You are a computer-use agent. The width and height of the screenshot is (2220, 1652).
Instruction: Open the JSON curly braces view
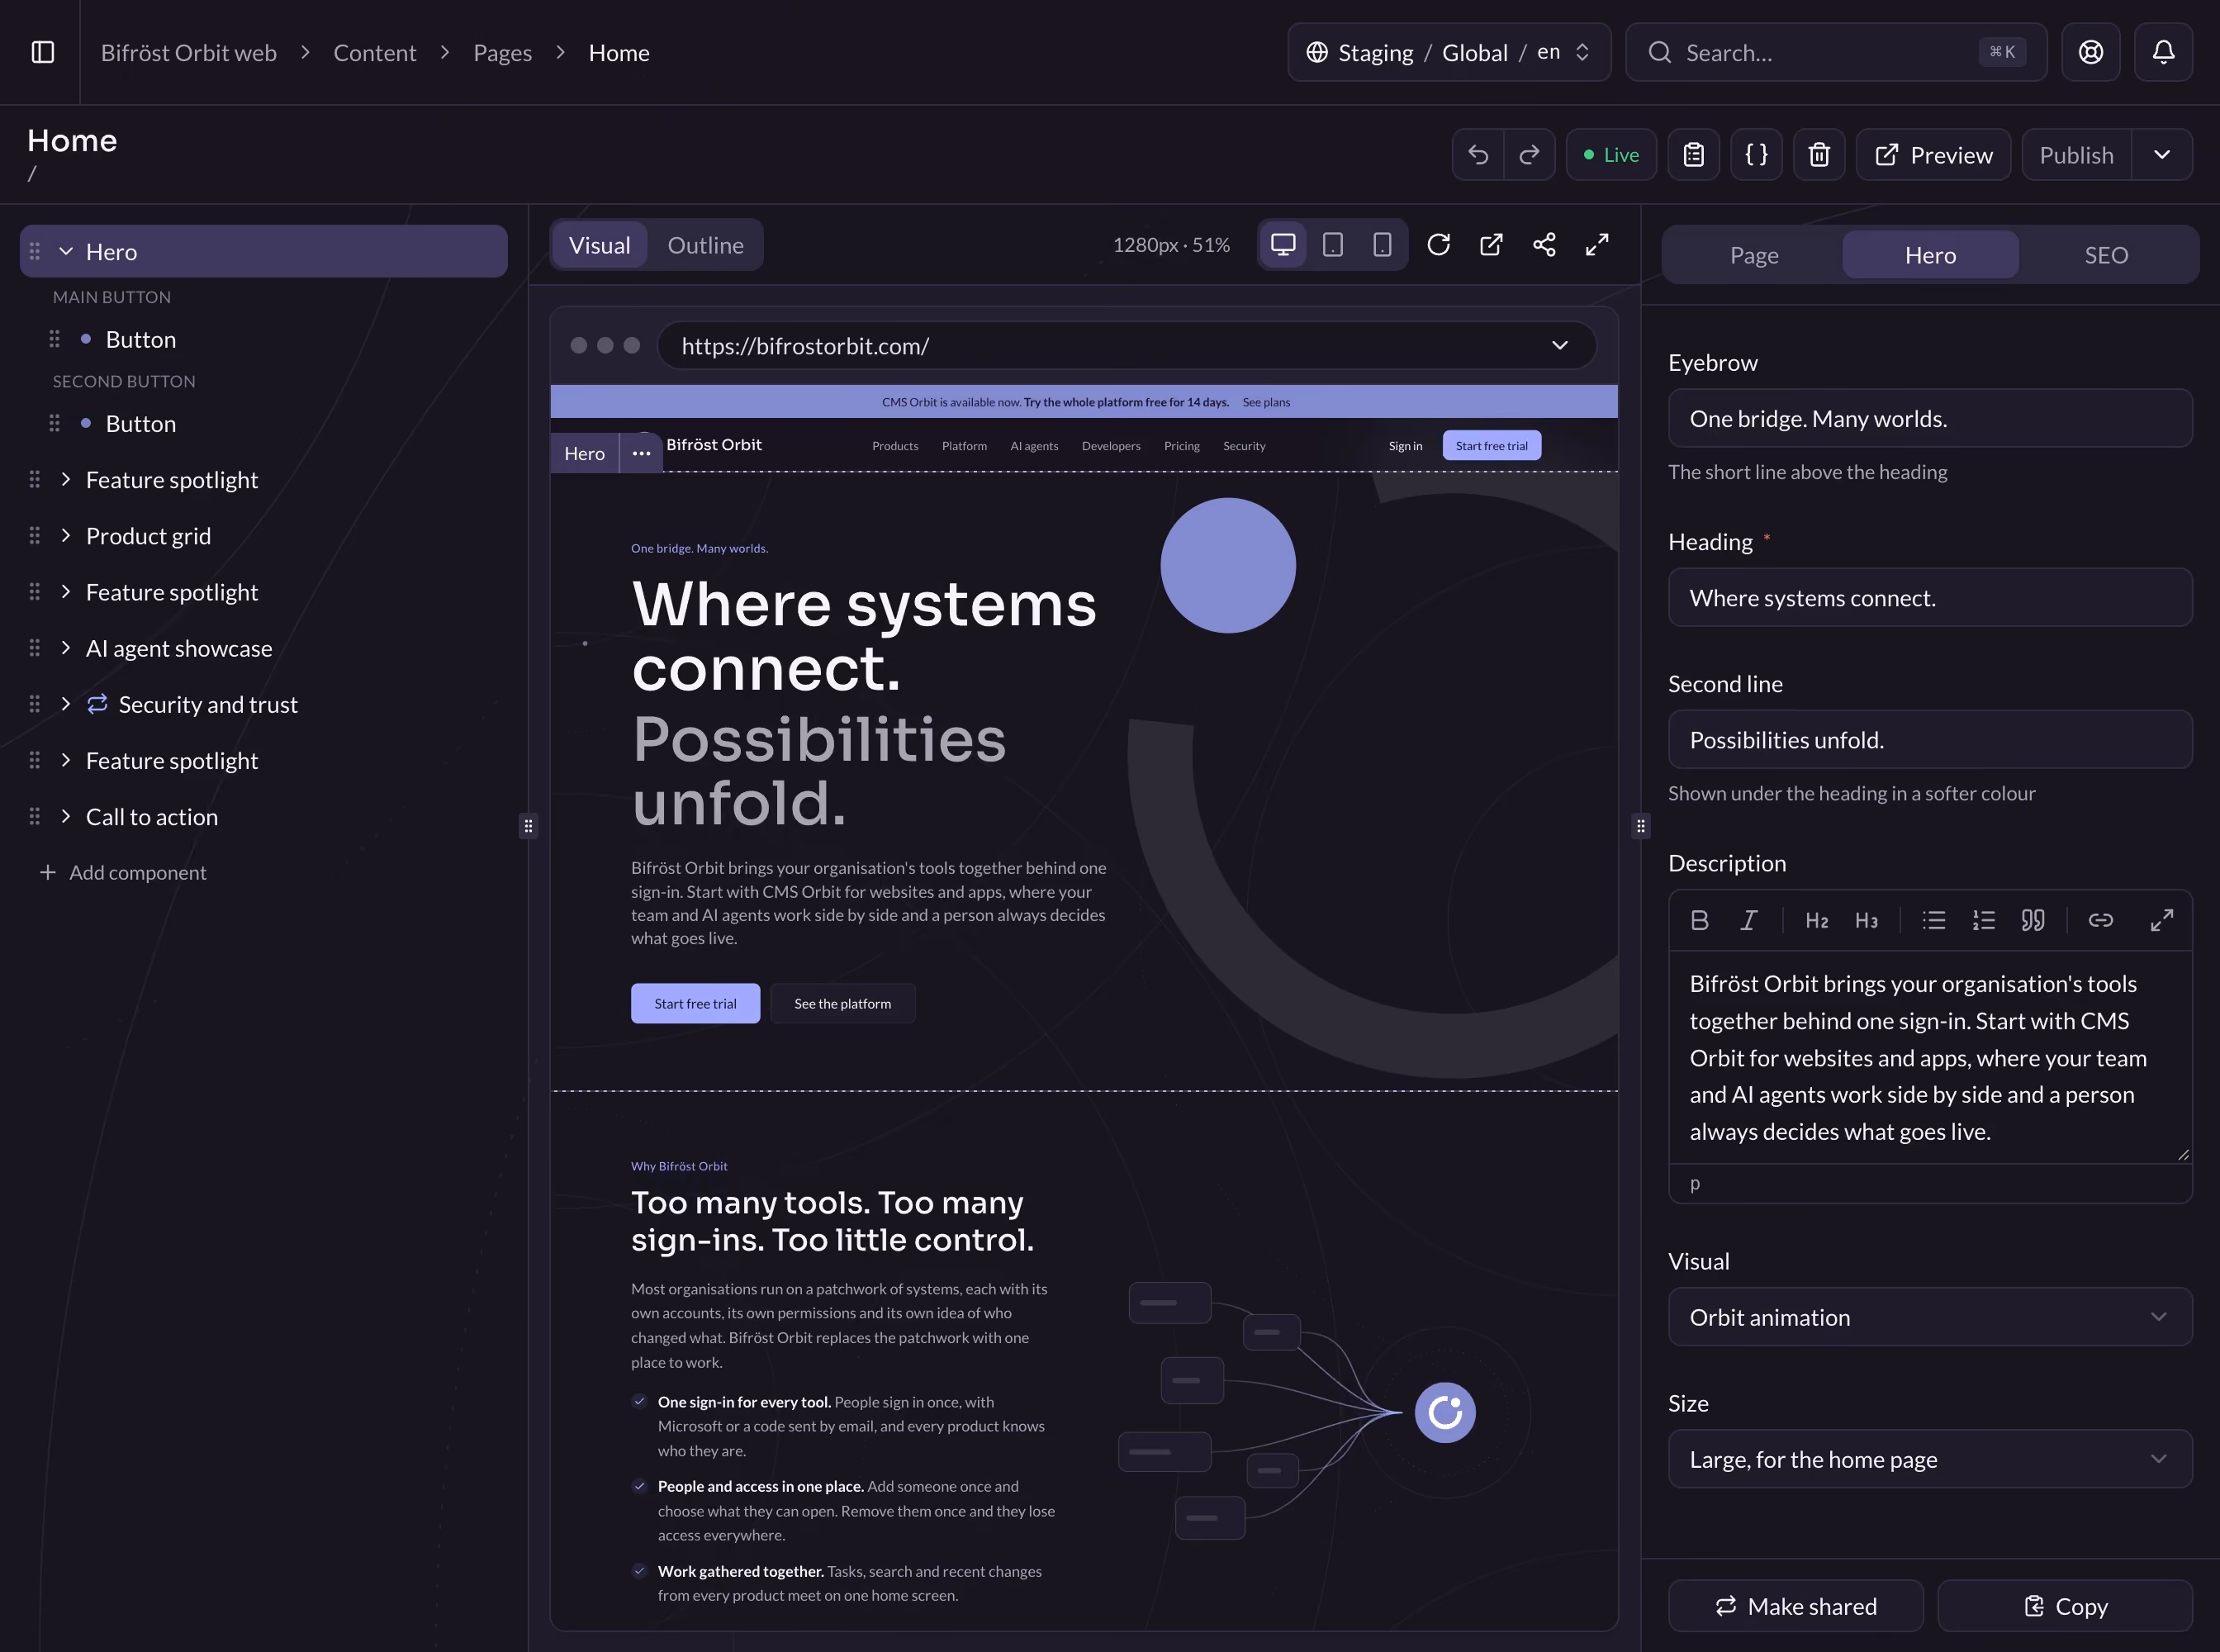(x=1756, y=155)
